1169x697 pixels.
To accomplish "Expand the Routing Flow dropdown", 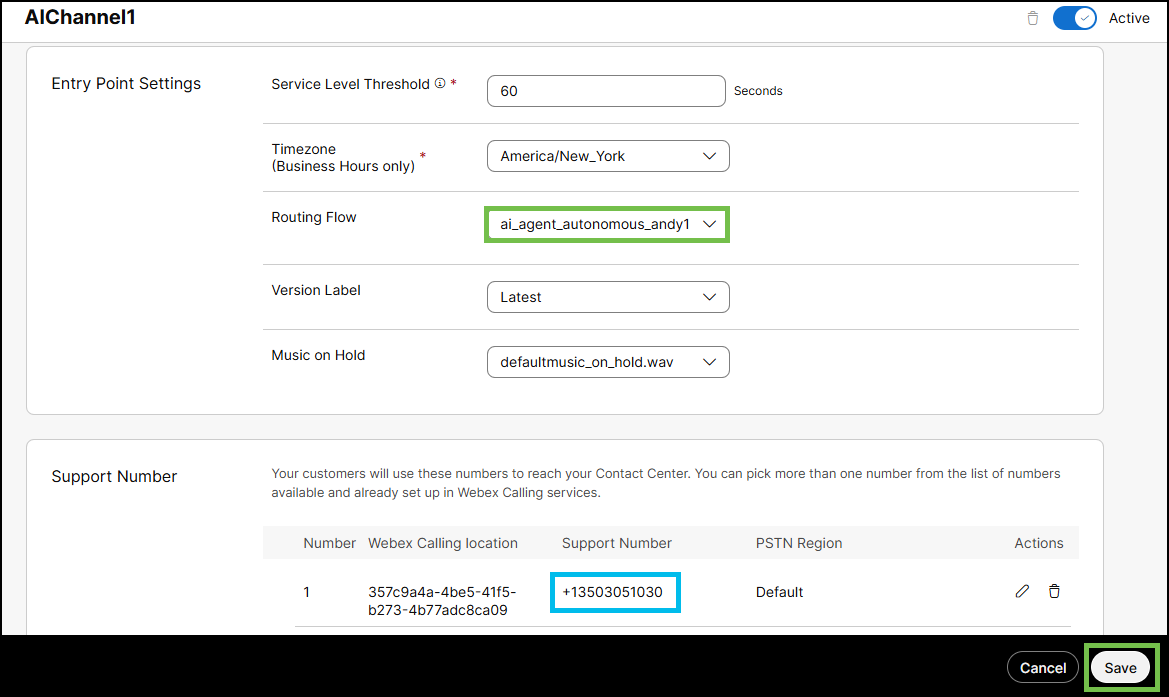I will 608,224.
